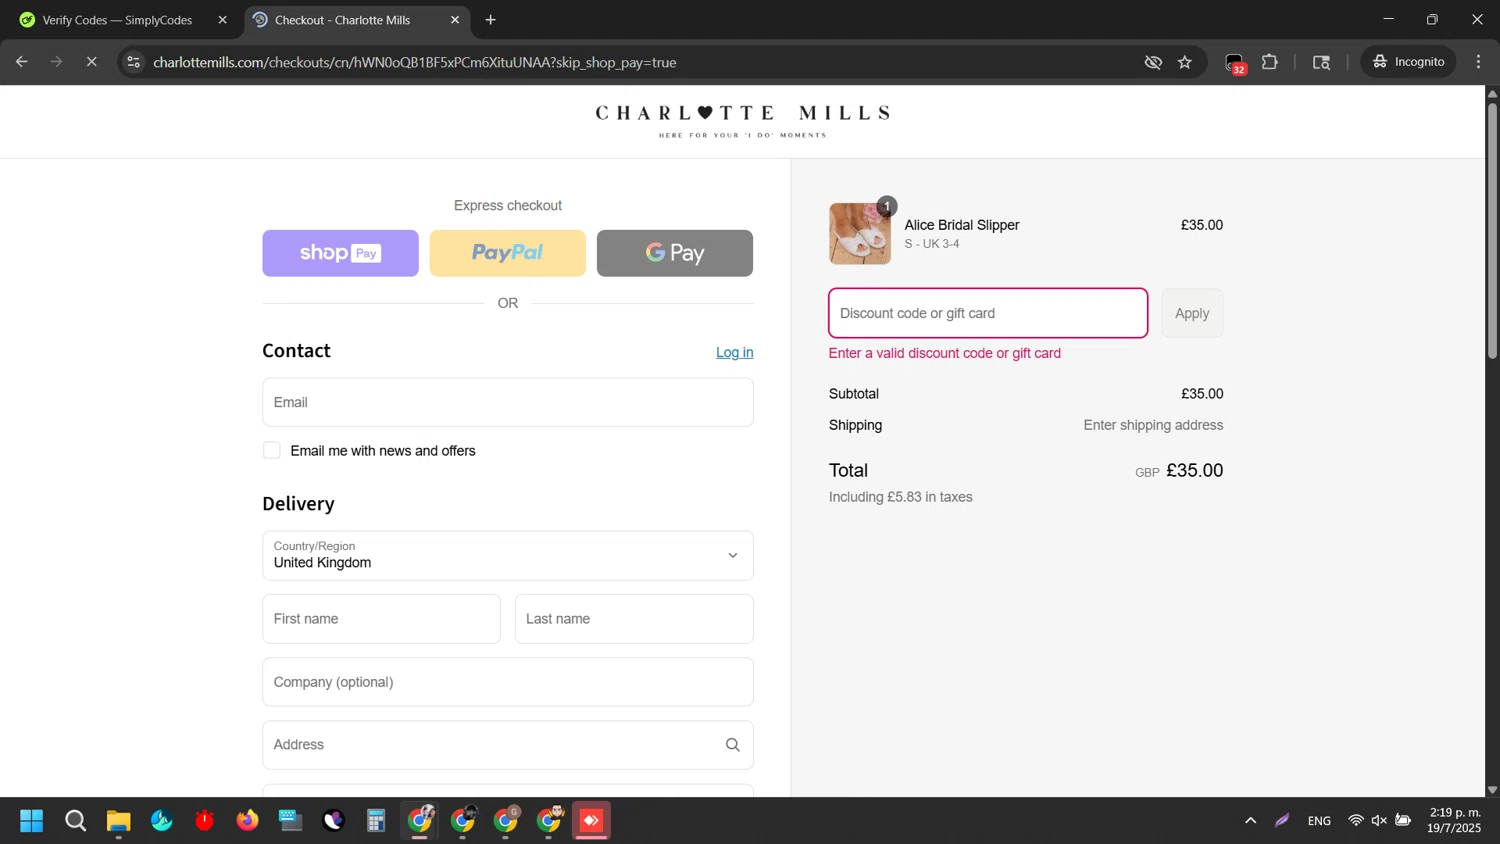Click the media search icon in the toolbar
The width and height of the screenshot is (1500, 844).
[x=1322, y=62]
